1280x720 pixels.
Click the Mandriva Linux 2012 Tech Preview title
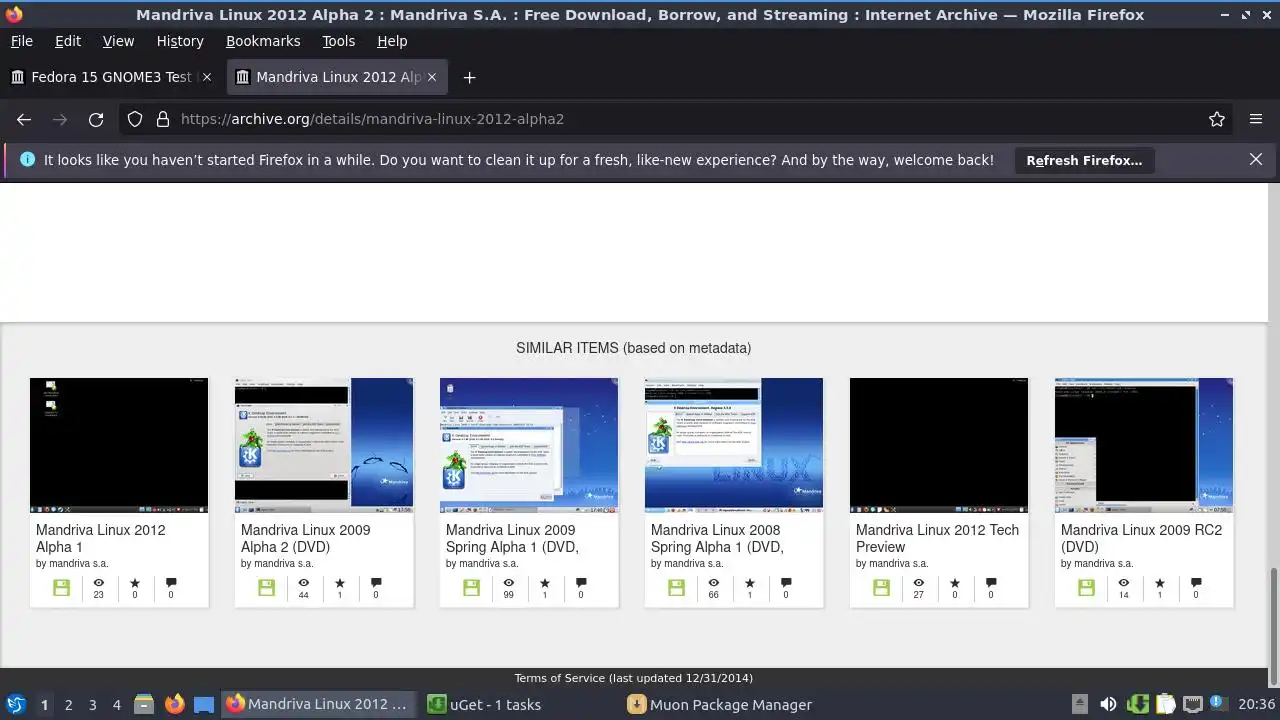(x=938, y=538)
